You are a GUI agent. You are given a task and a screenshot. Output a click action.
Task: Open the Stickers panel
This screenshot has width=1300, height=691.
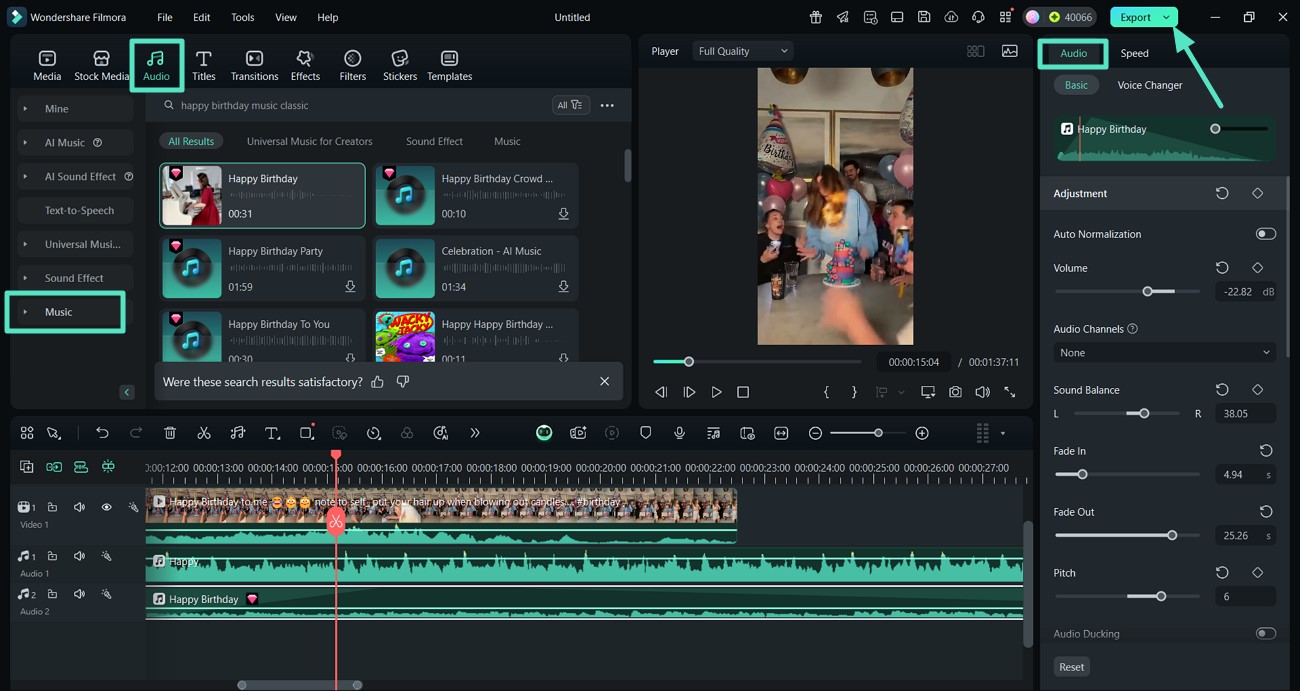click(399, 65)
